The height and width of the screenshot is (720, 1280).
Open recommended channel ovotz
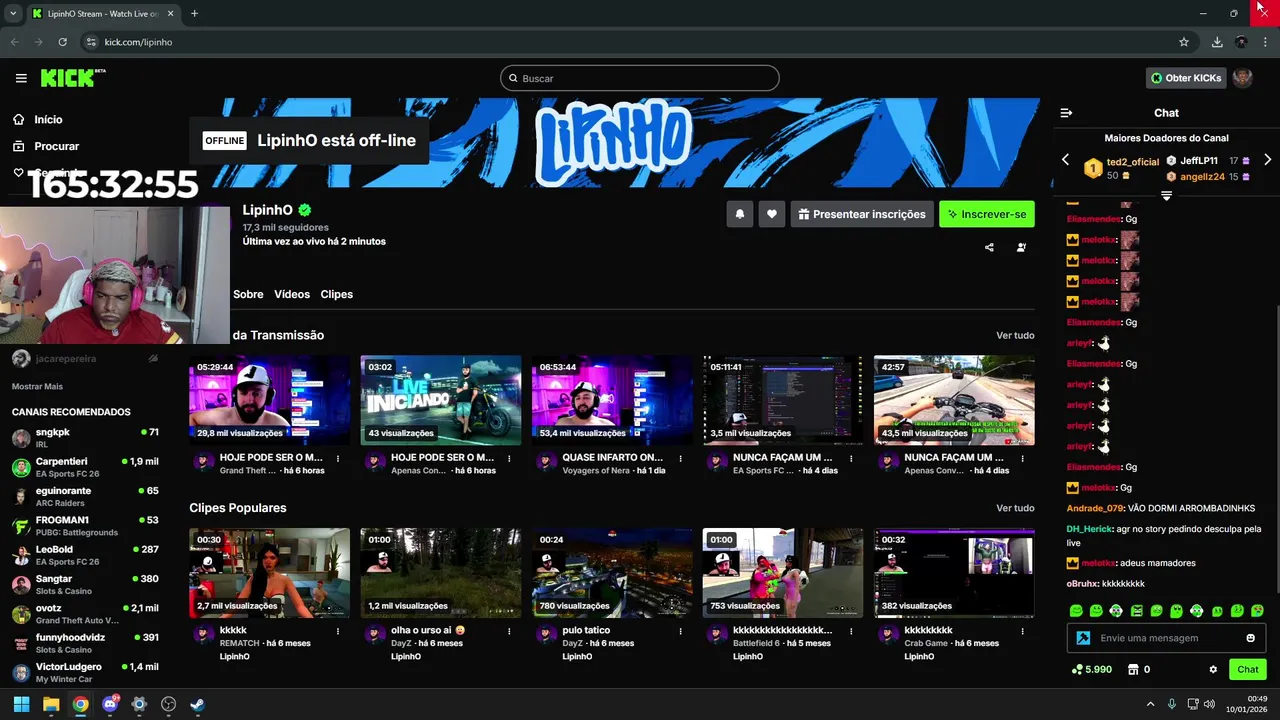85,614
